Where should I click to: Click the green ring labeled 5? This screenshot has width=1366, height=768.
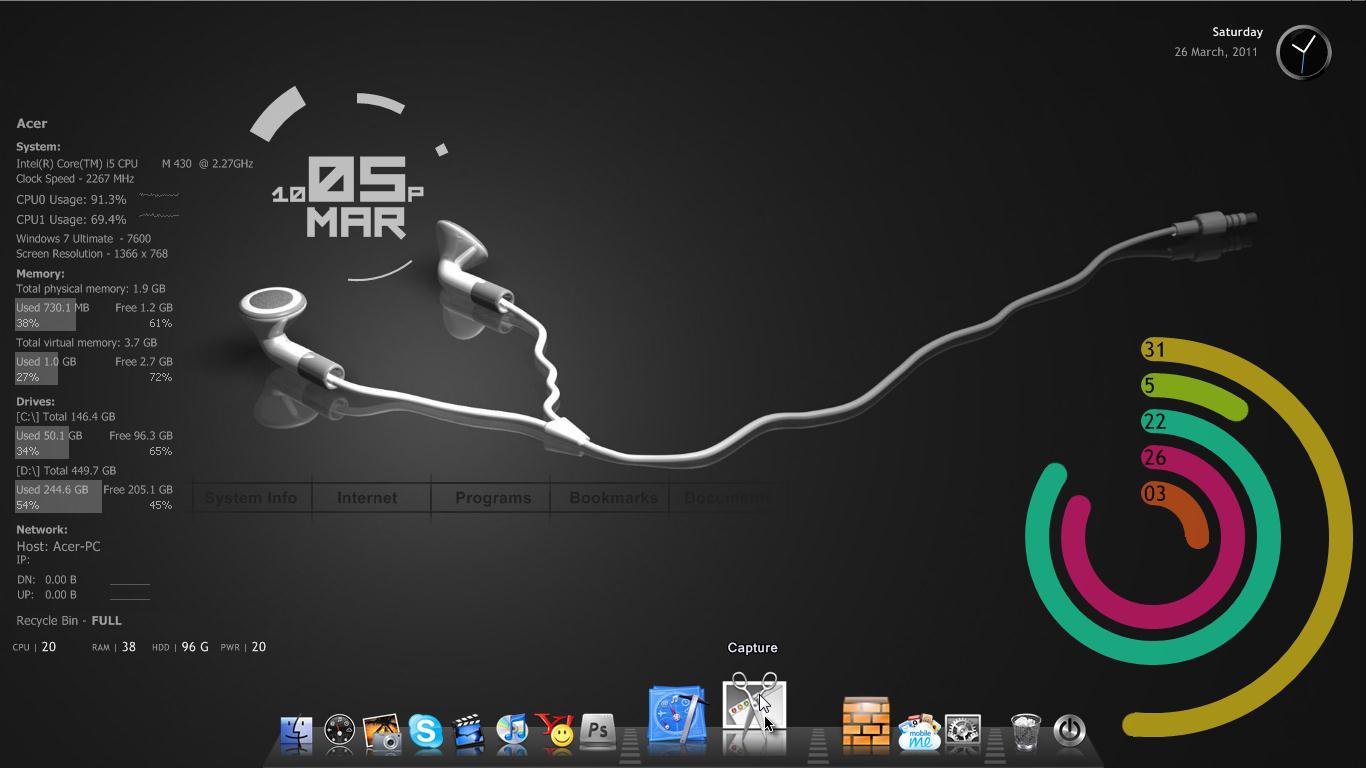tap(1200, 390)
